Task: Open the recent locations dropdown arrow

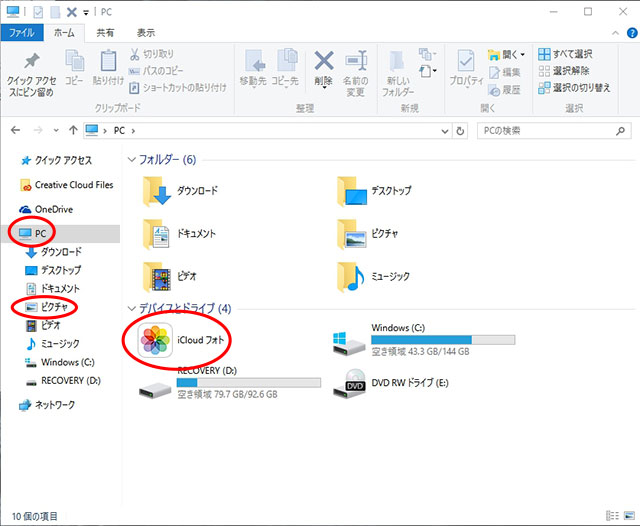Action: click(x=56, y=131)
